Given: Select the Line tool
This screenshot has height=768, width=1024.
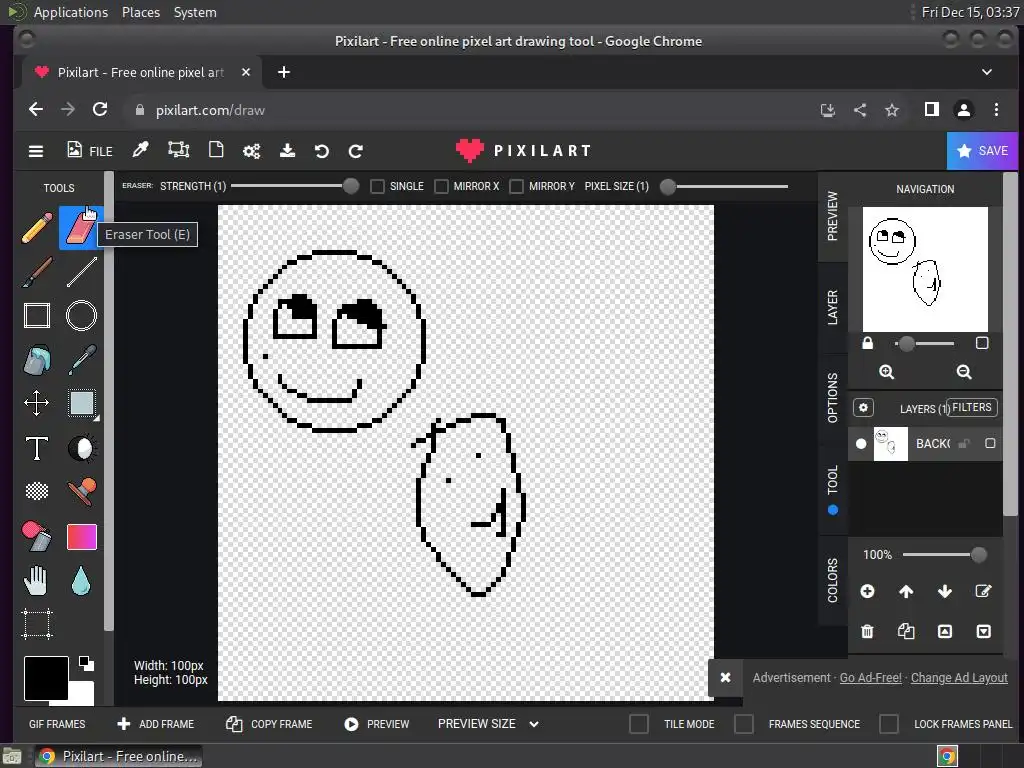Looking at the screenshot, I should [81, 272].
